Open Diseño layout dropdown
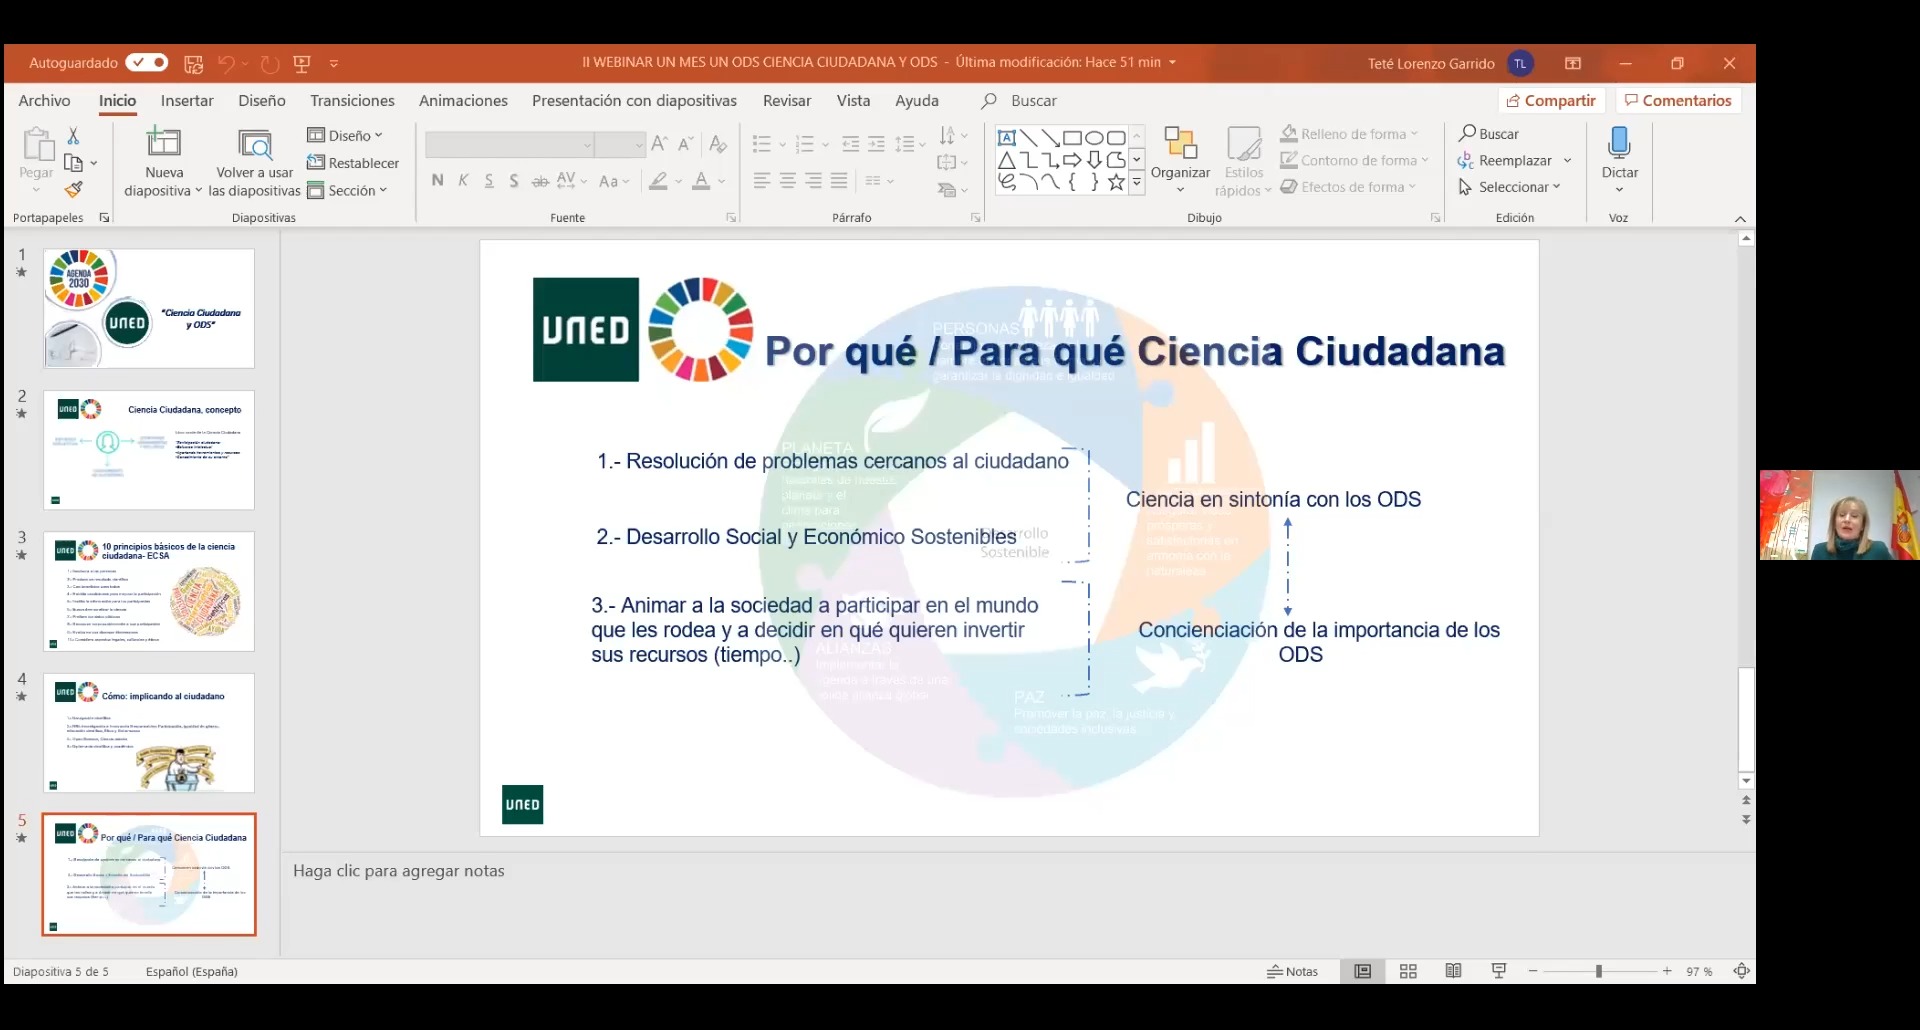The height and width of the screenshot is (1030, 1920). click(345, 135)
